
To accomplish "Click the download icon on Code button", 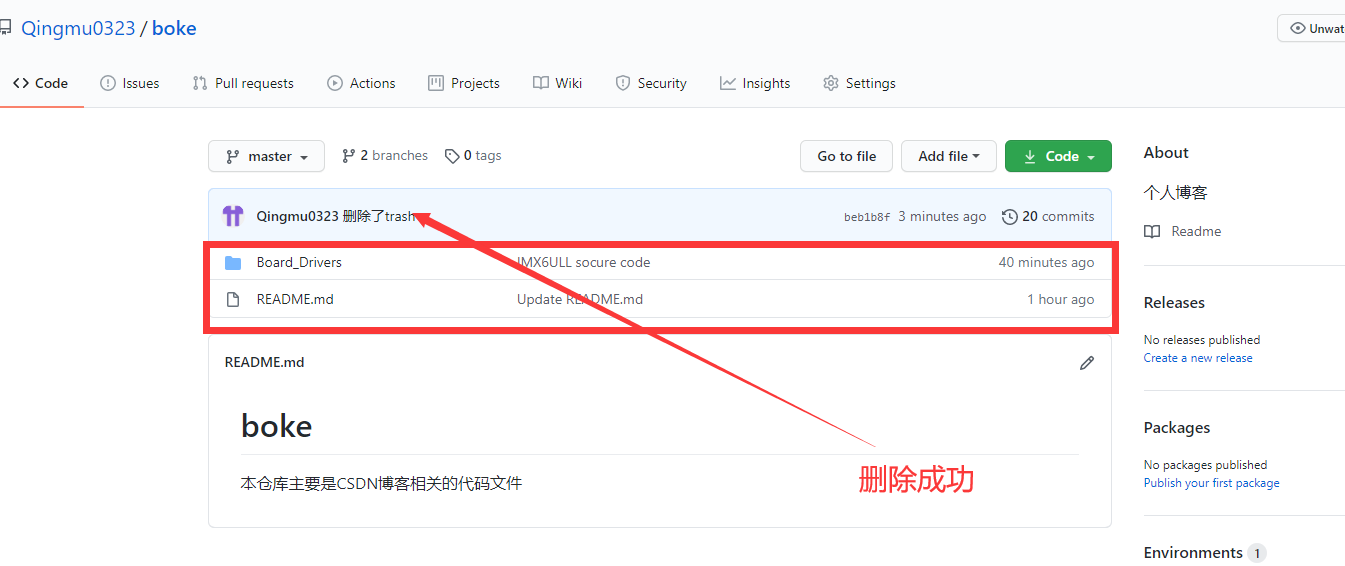I will pos(1030,156).
